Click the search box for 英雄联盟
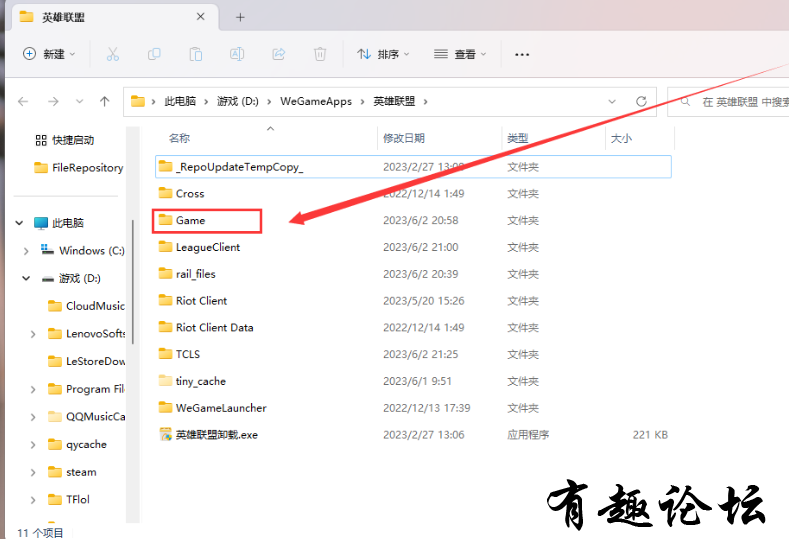The height and width of the screenshot is (539, 789). tap(730, 102)
